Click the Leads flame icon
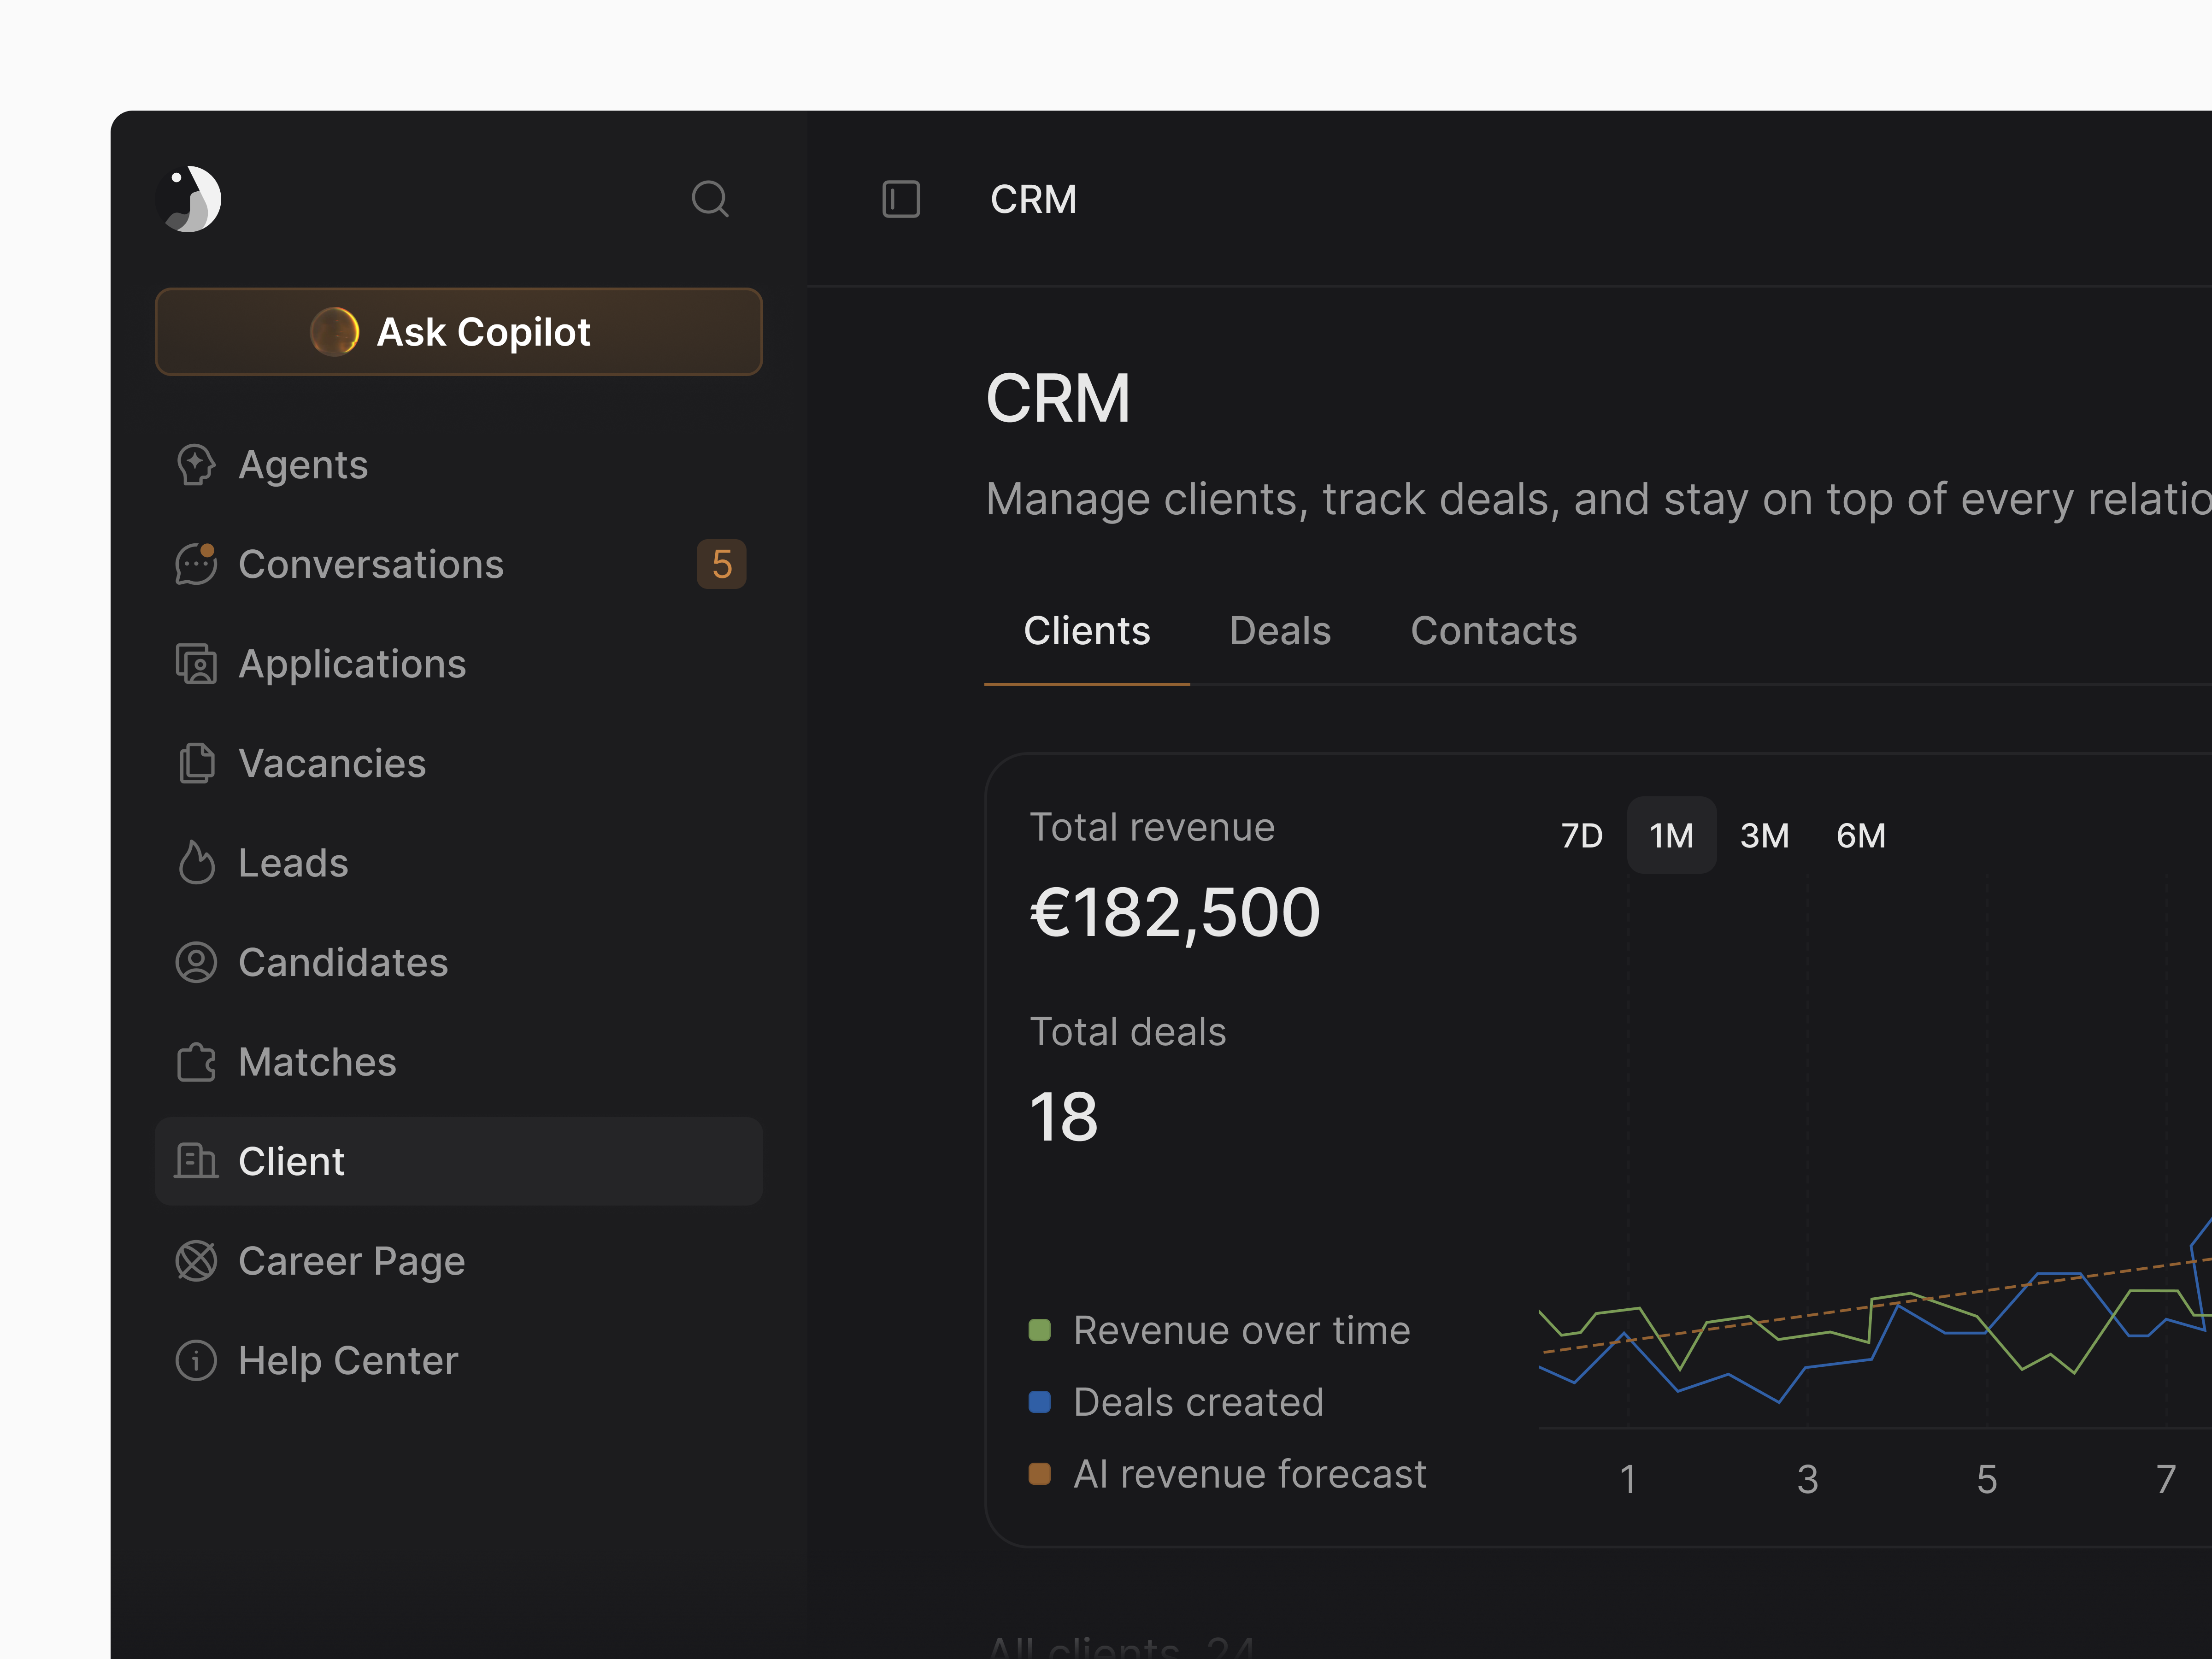This screenshot has height=1659, width=2212. click(196, 863)
